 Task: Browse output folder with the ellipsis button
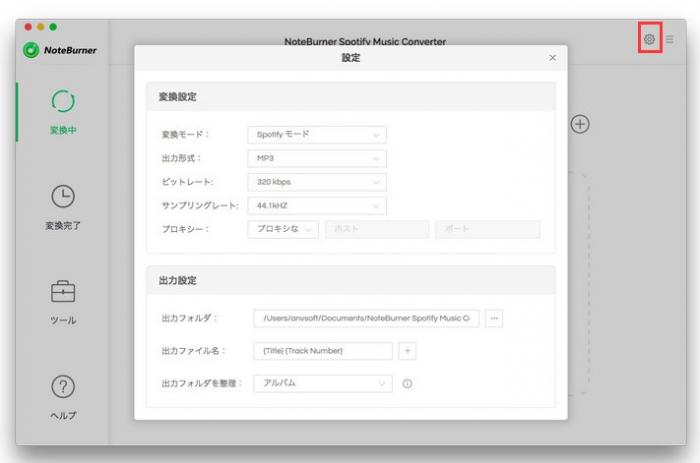(494, 318)
